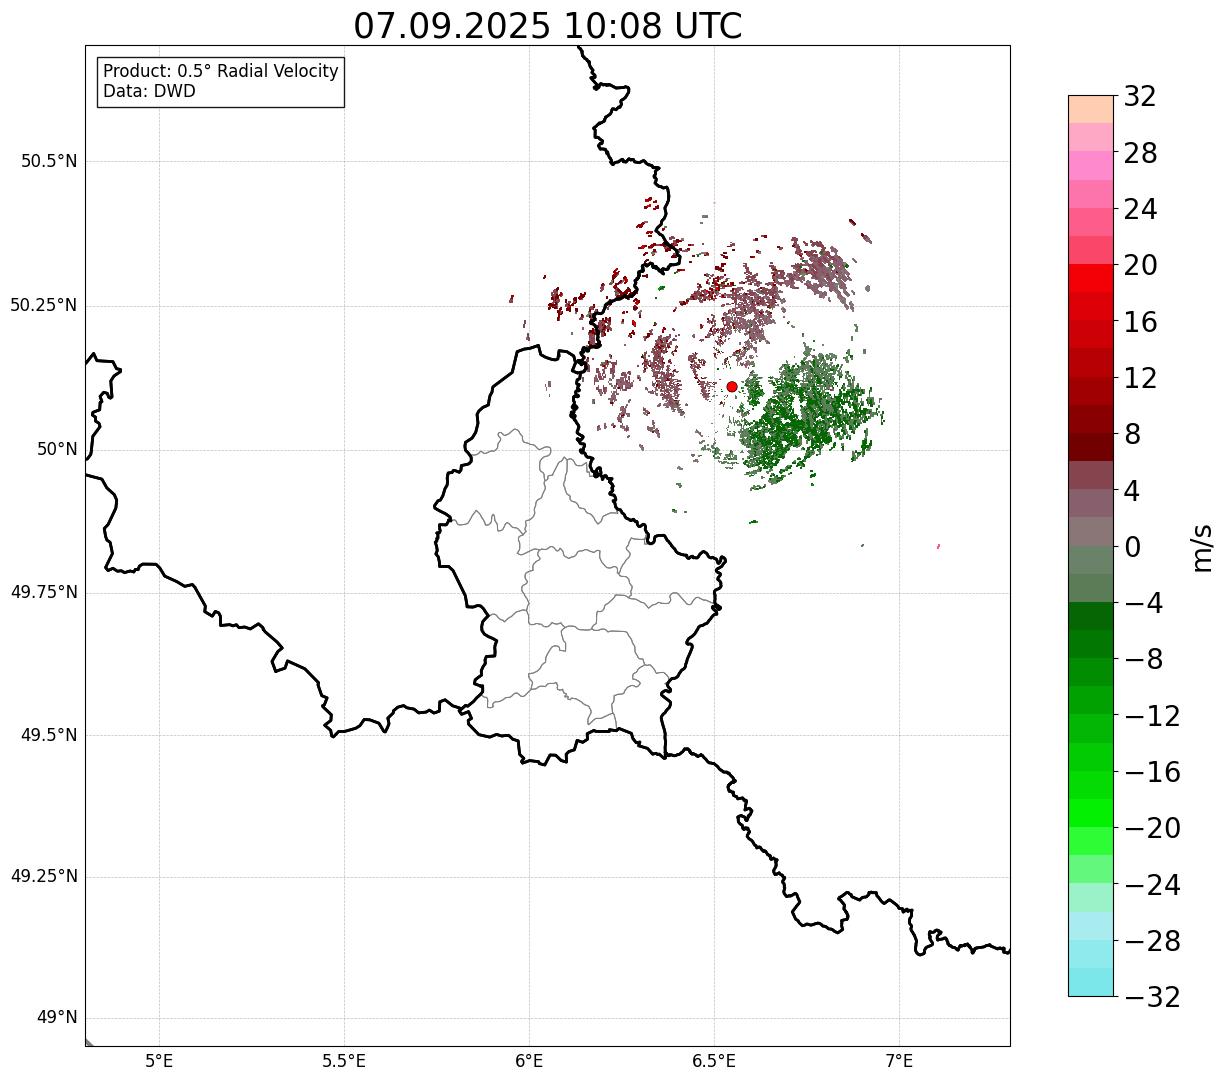Pick the bright red swatch just below 20

click(1091, 279)
